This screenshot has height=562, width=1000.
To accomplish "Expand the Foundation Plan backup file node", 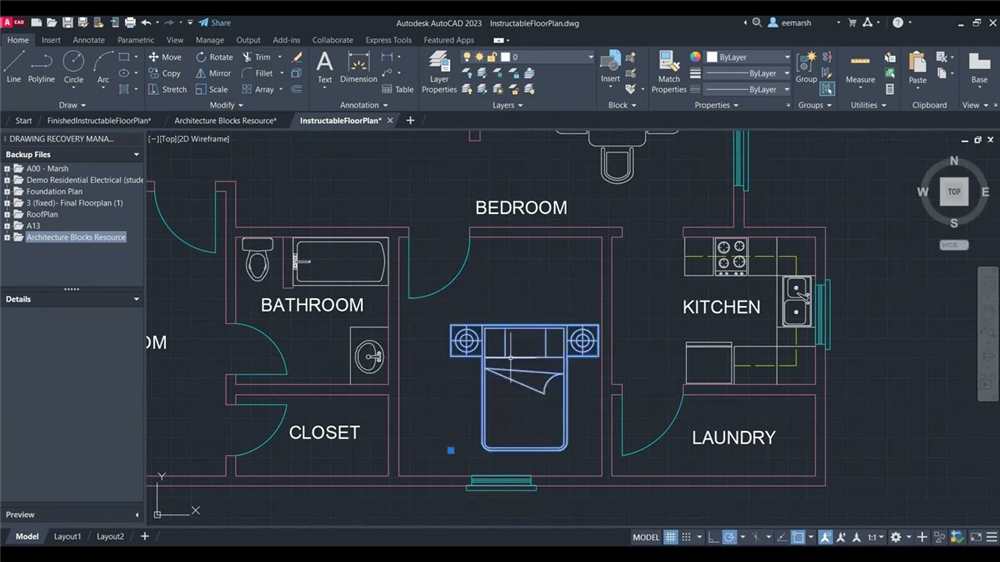I will click(x=7, y=191).
